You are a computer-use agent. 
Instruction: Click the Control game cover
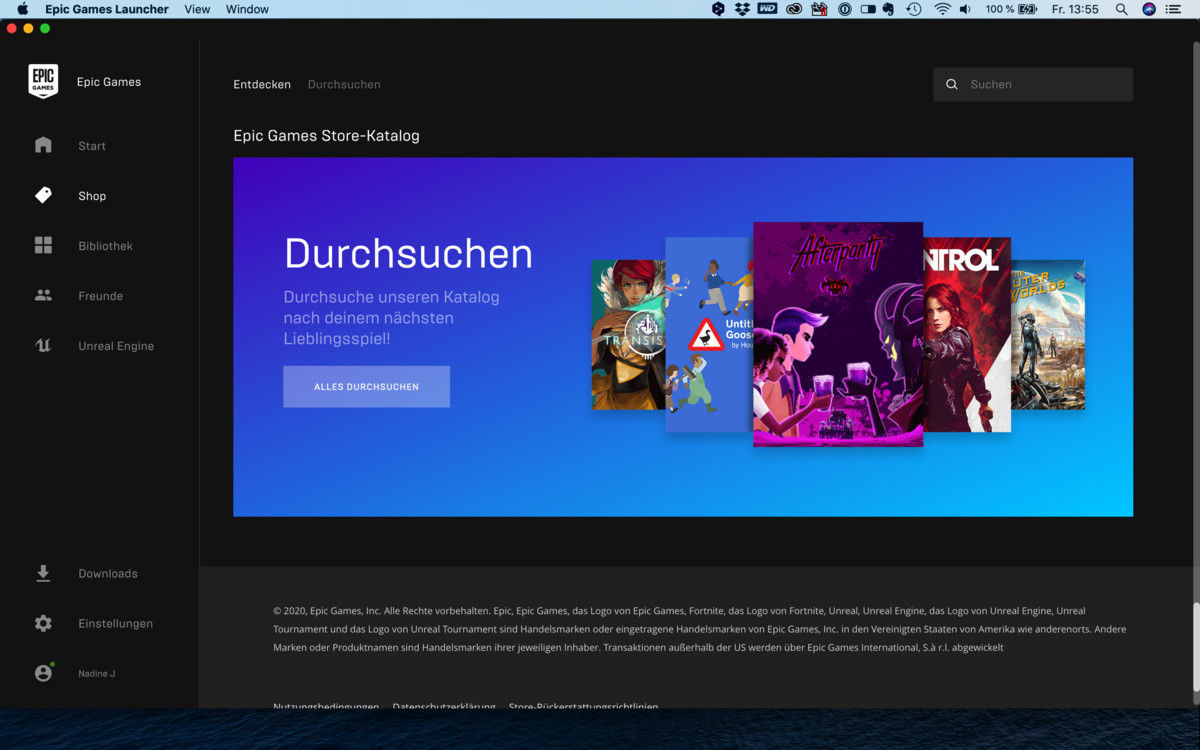click(x=967, y=334)
